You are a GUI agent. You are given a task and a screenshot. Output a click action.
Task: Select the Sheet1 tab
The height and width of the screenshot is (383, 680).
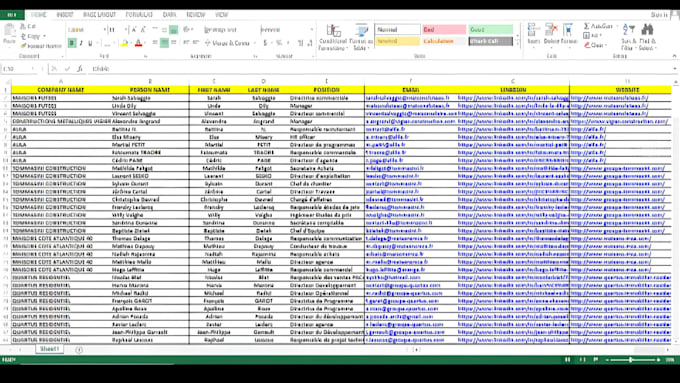coord(49,349)
